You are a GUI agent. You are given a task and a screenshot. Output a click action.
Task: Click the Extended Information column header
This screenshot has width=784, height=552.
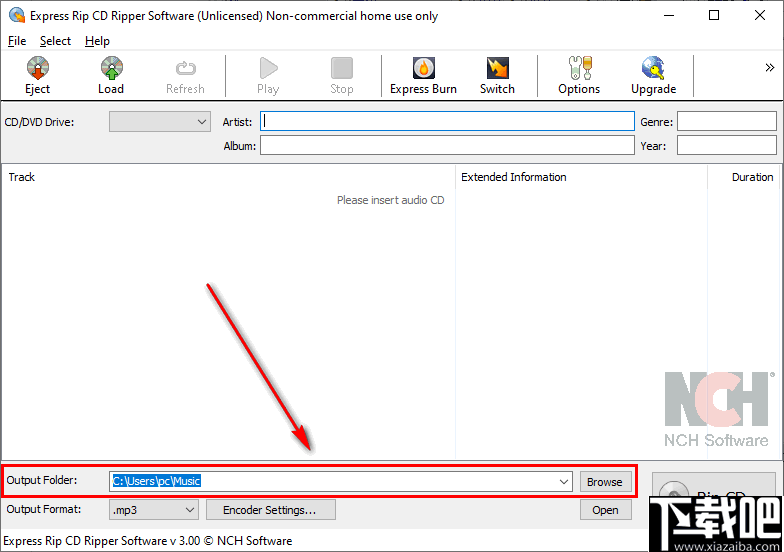click(x=514, y=177)
